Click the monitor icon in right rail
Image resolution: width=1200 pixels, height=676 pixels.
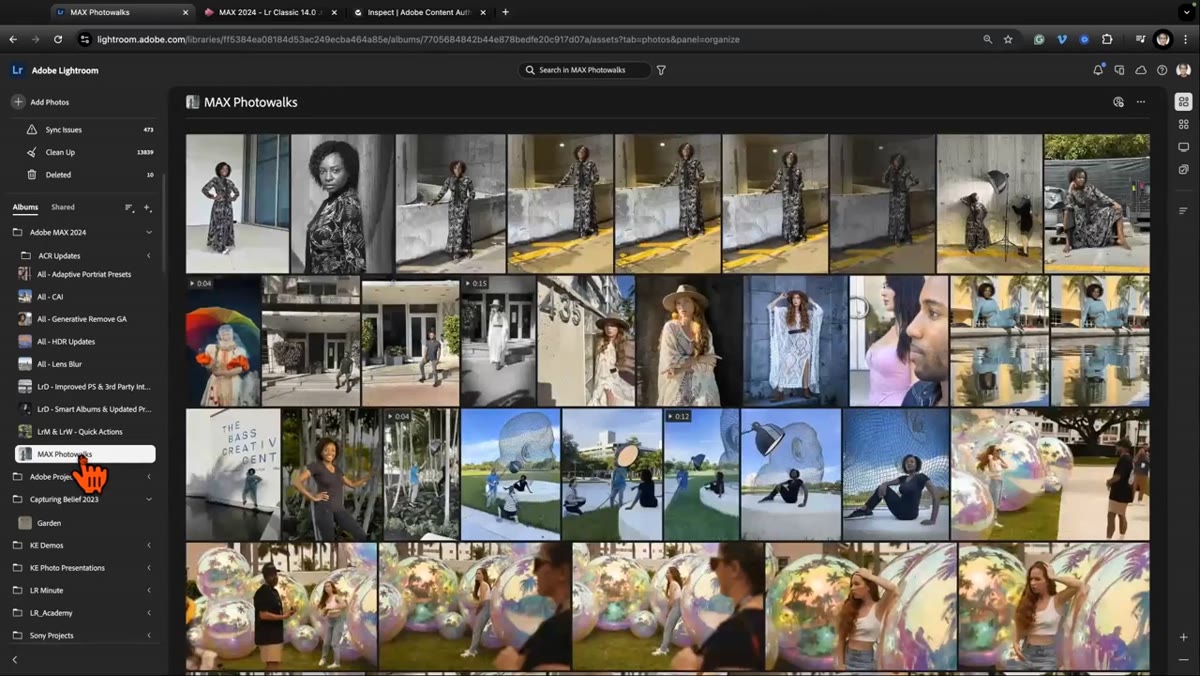click(x=1184, y=147)
